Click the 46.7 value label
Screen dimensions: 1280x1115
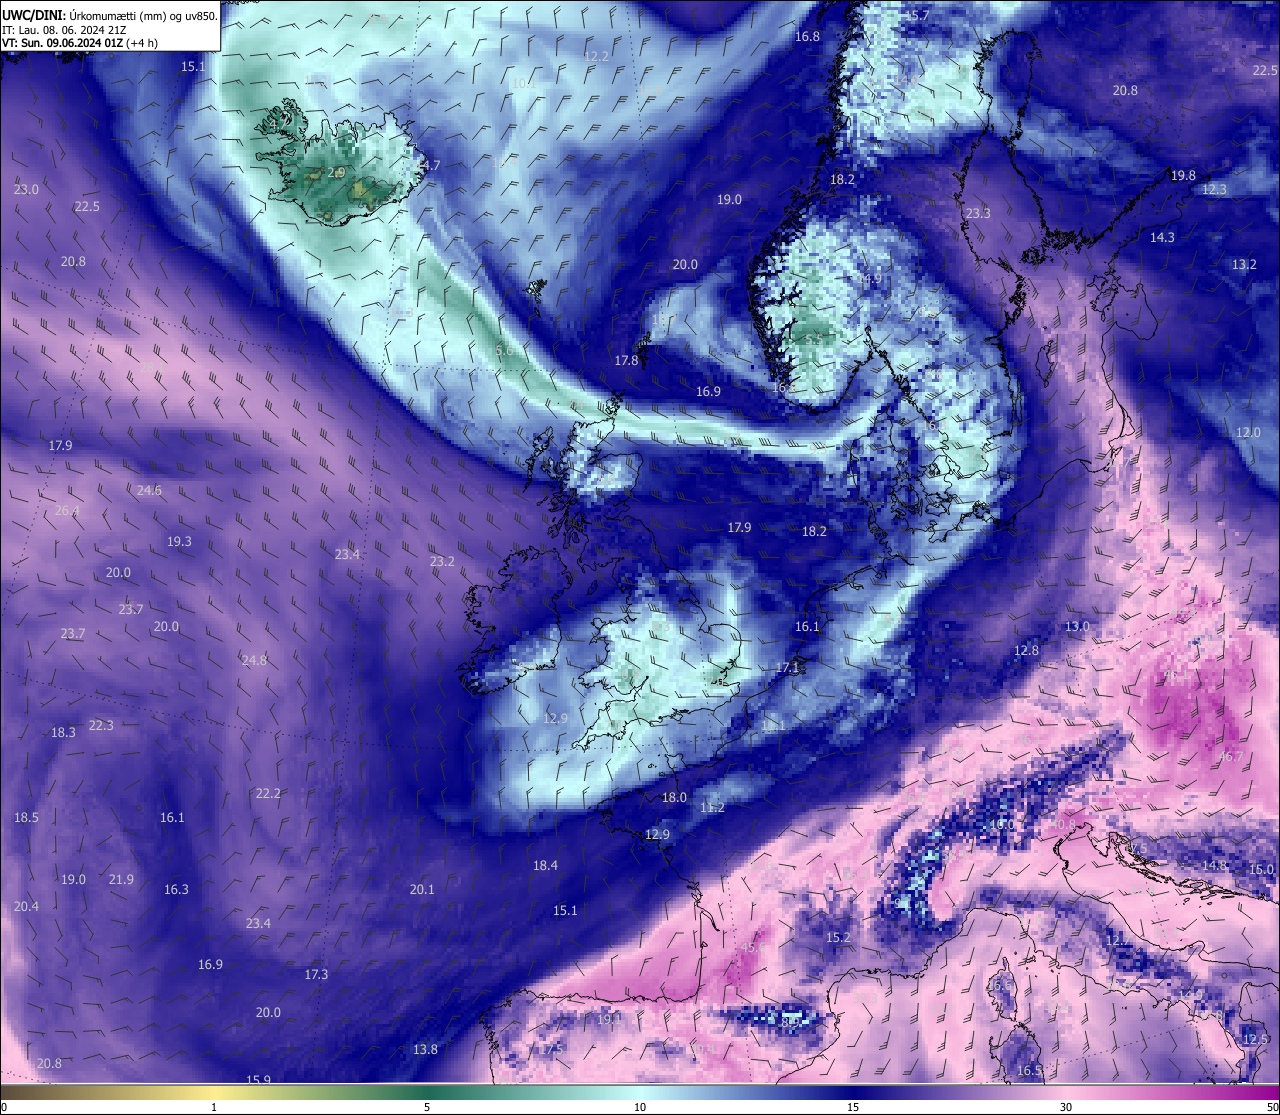pos(1231,756)
